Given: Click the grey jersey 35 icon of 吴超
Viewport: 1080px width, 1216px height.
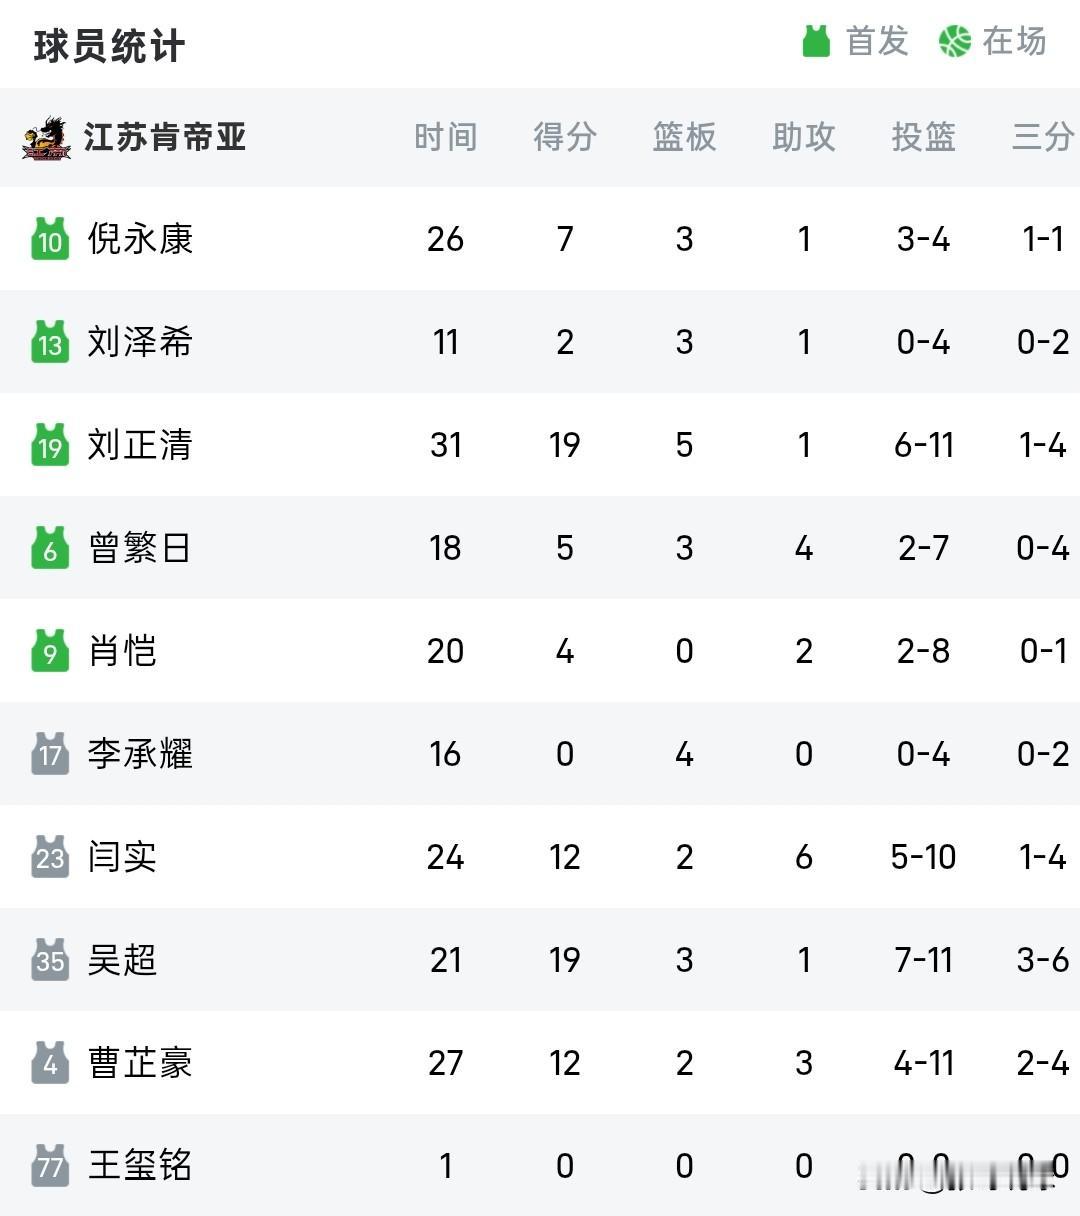Looking at the screenshot, I should pos(50,960).
